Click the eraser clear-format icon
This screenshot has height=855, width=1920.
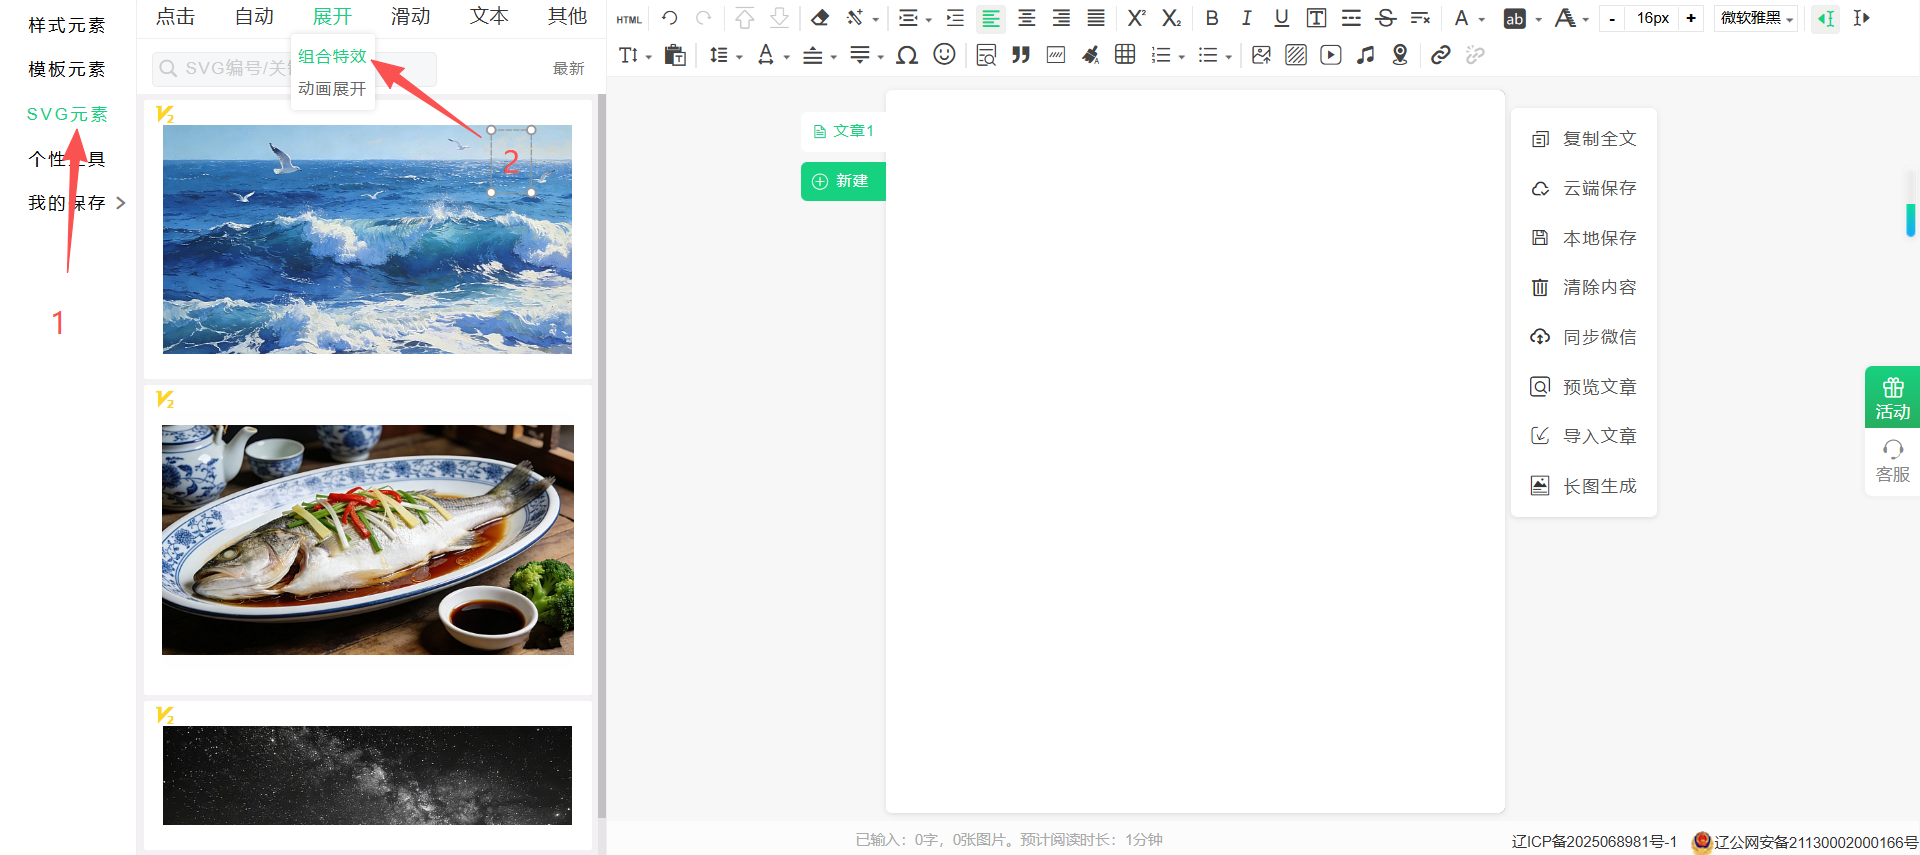coord(820,18)
